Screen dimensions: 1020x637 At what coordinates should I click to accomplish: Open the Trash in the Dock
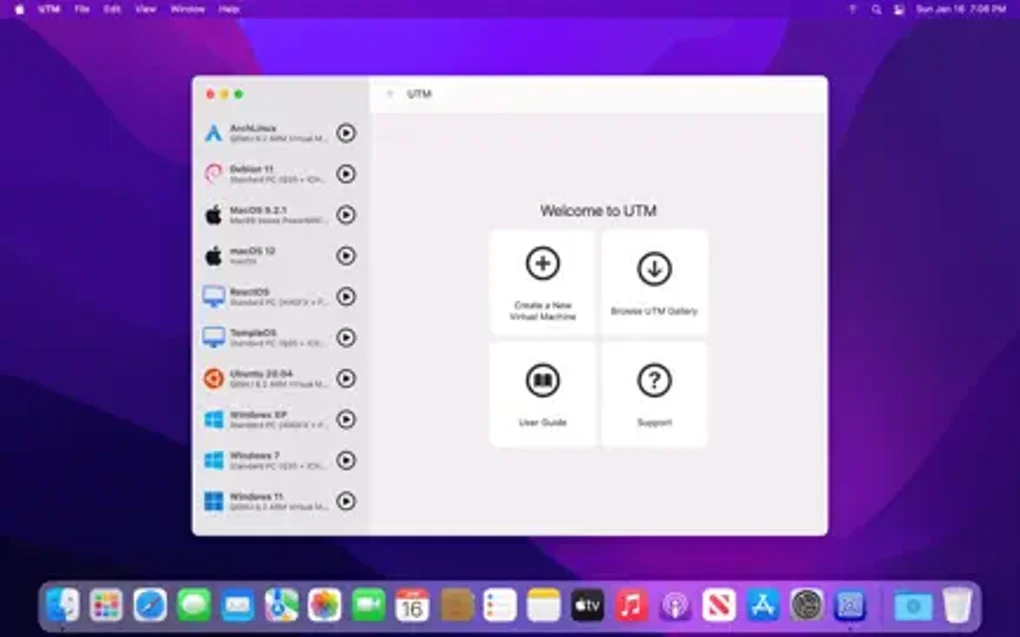point(957,606)
